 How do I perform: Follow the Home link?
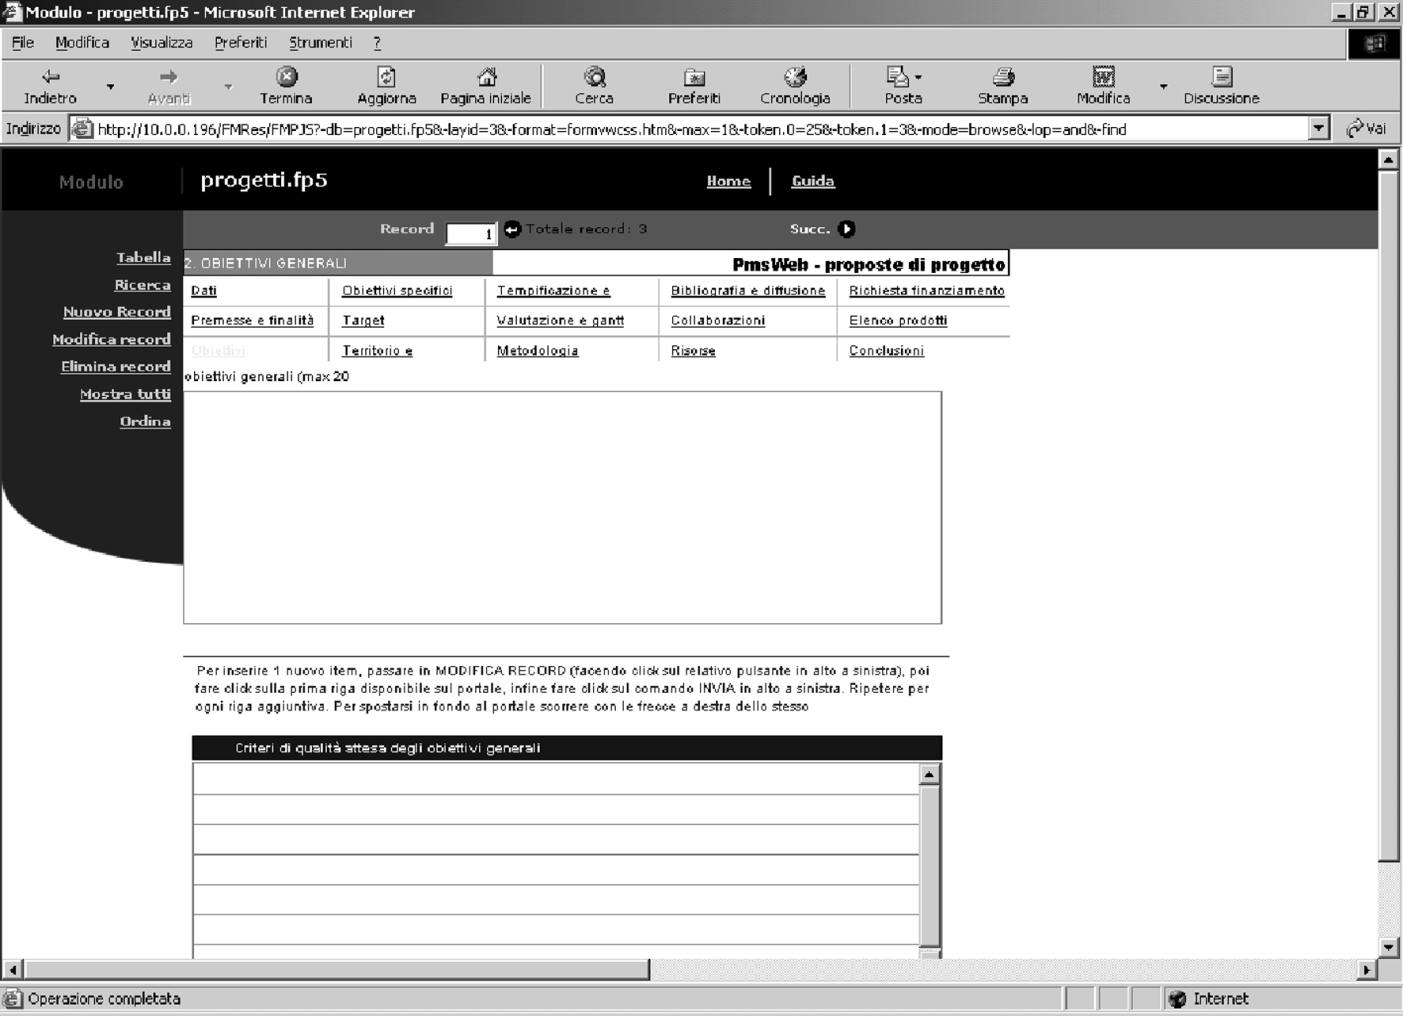tap(728, 181)
